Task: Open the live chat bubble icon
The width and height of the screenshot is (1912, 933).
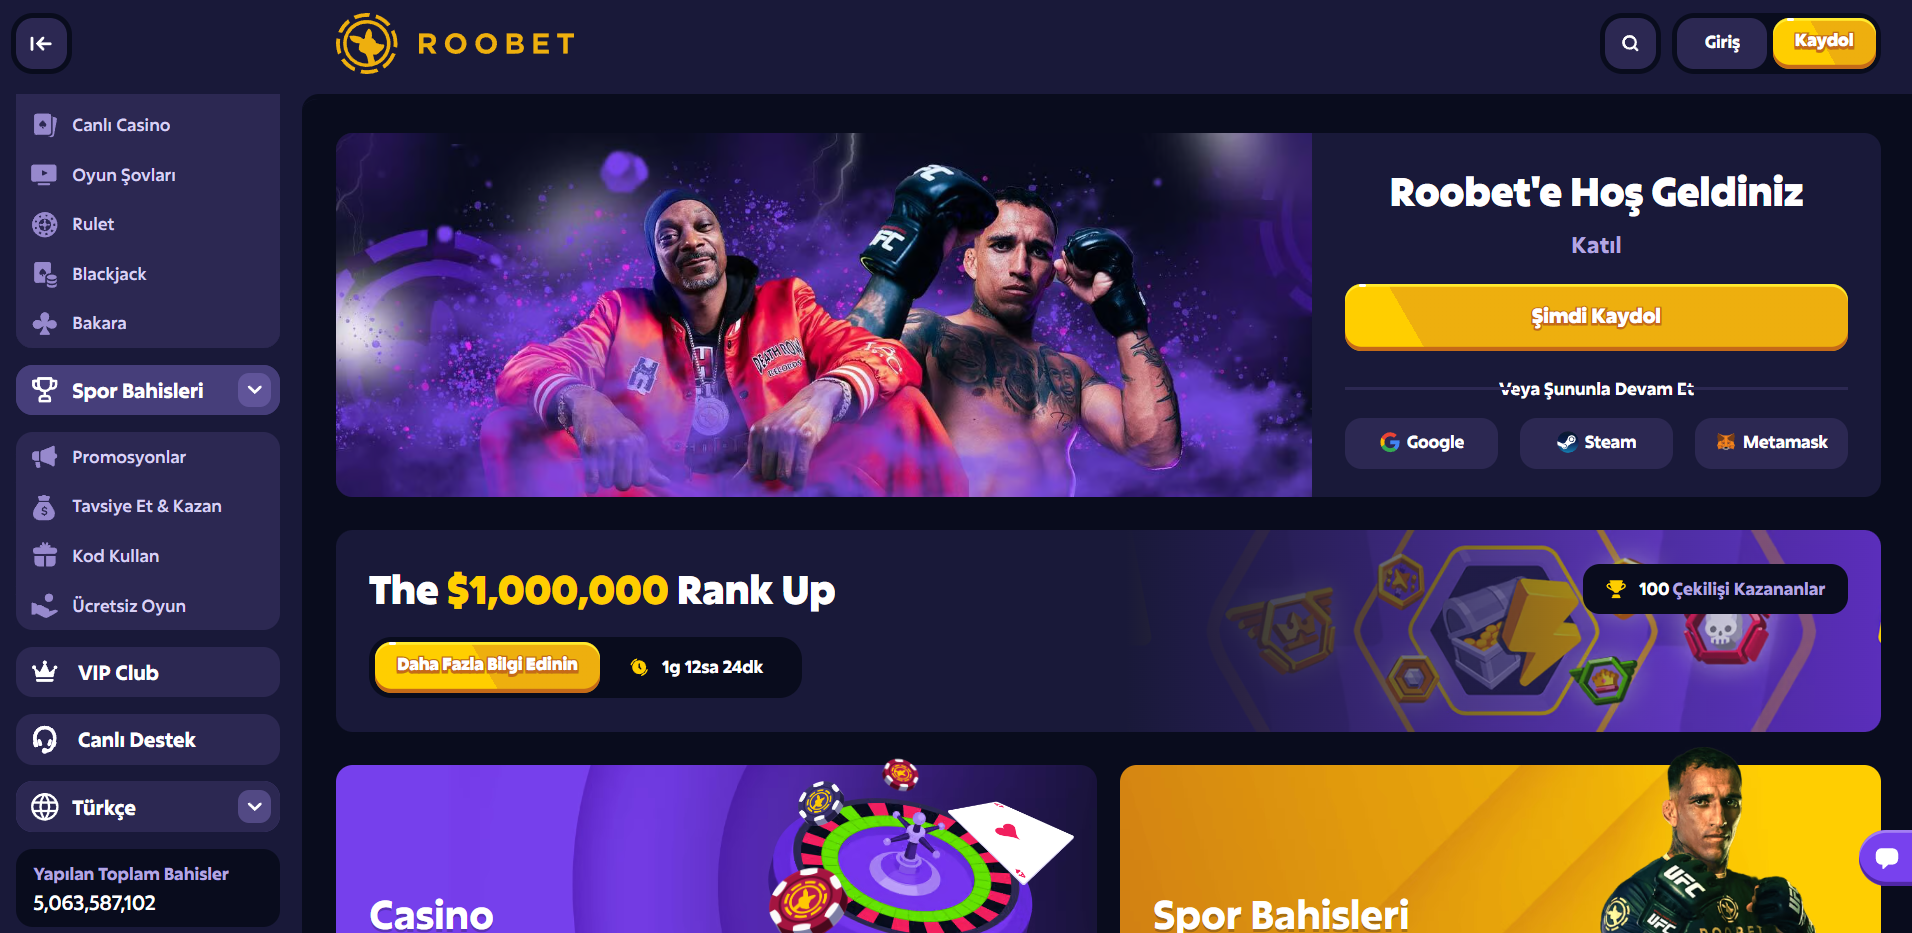Action: point(1887,857)
